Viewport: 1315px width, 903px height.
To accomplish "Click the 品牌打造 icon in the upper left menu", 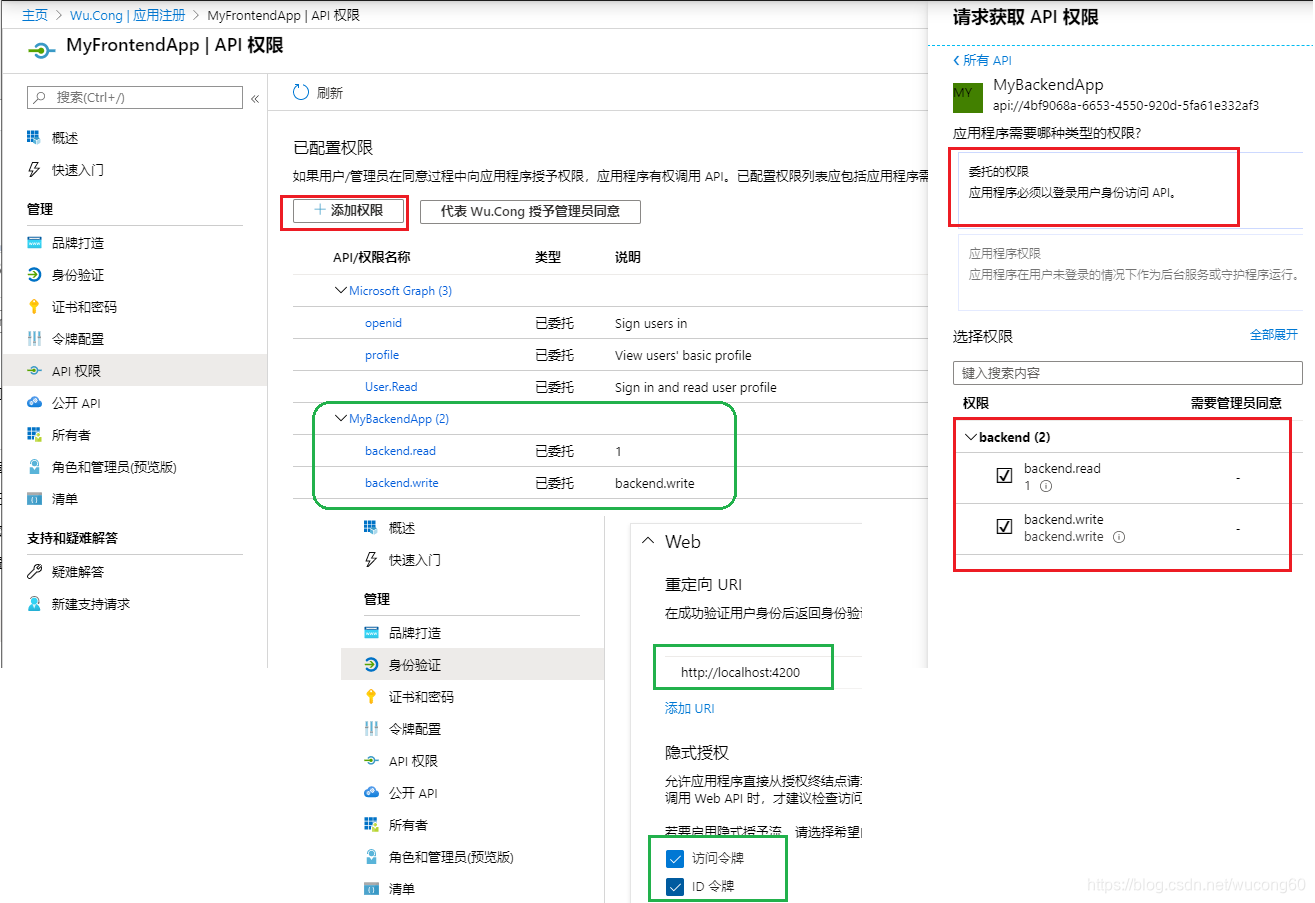I will pos(34,242).
